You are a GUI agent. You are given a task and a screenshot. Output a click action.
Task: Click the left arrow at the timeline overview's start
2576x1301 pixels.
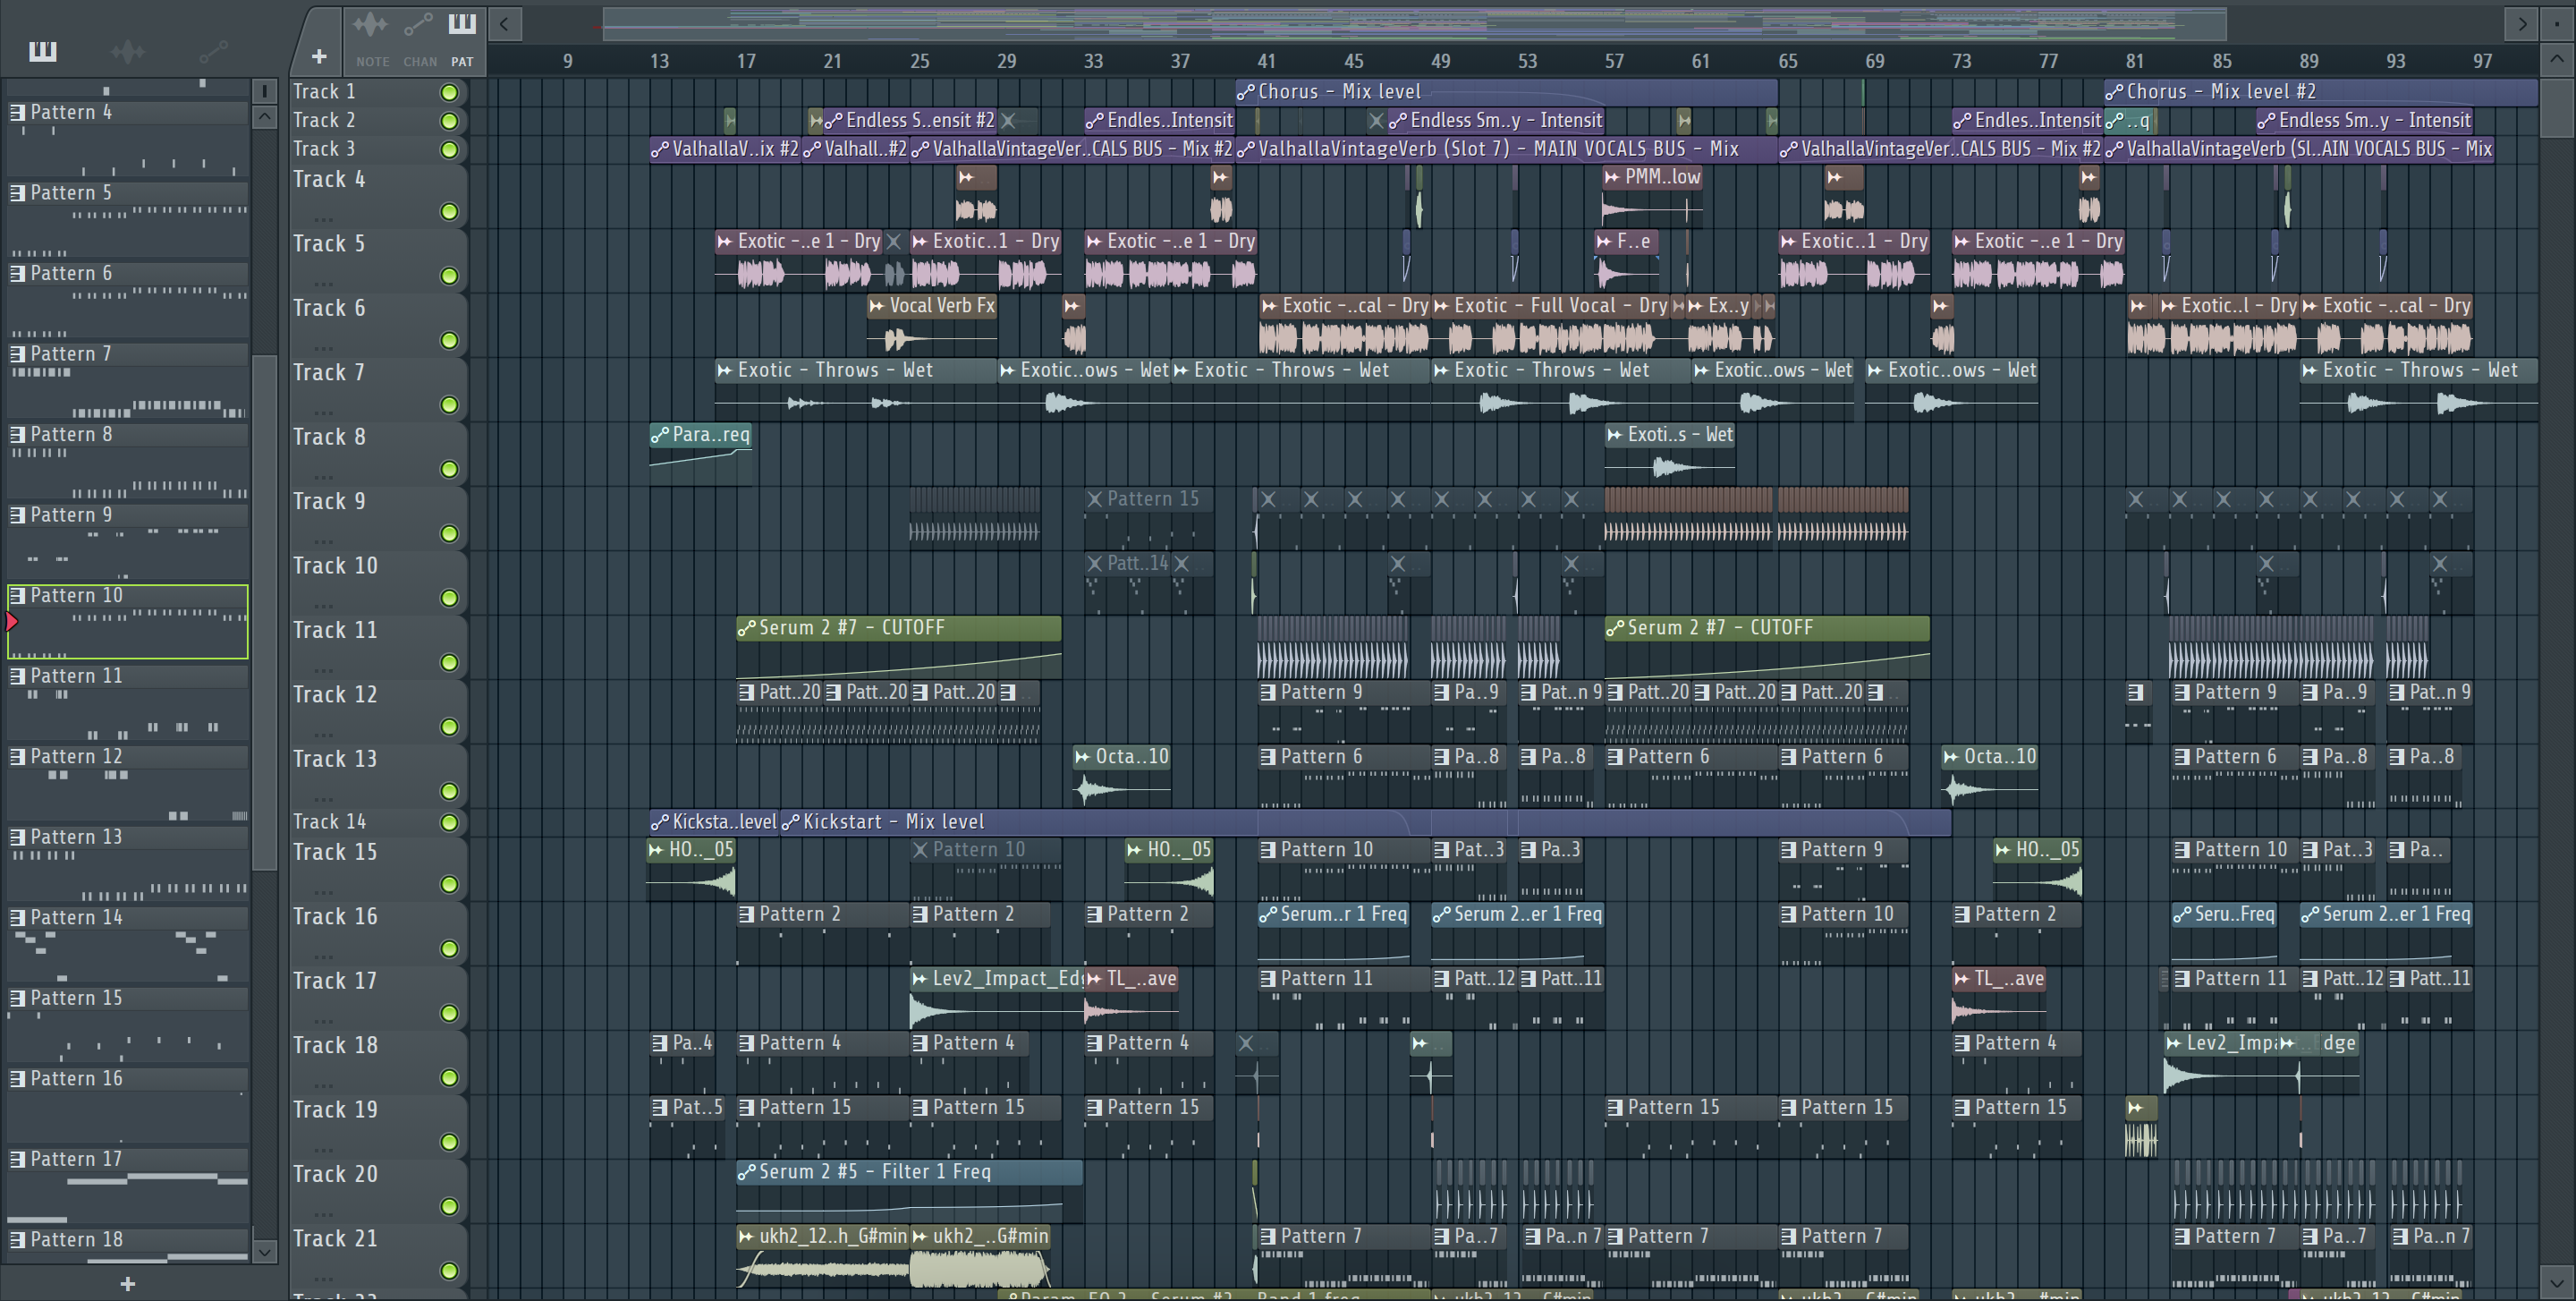(505, 24)
